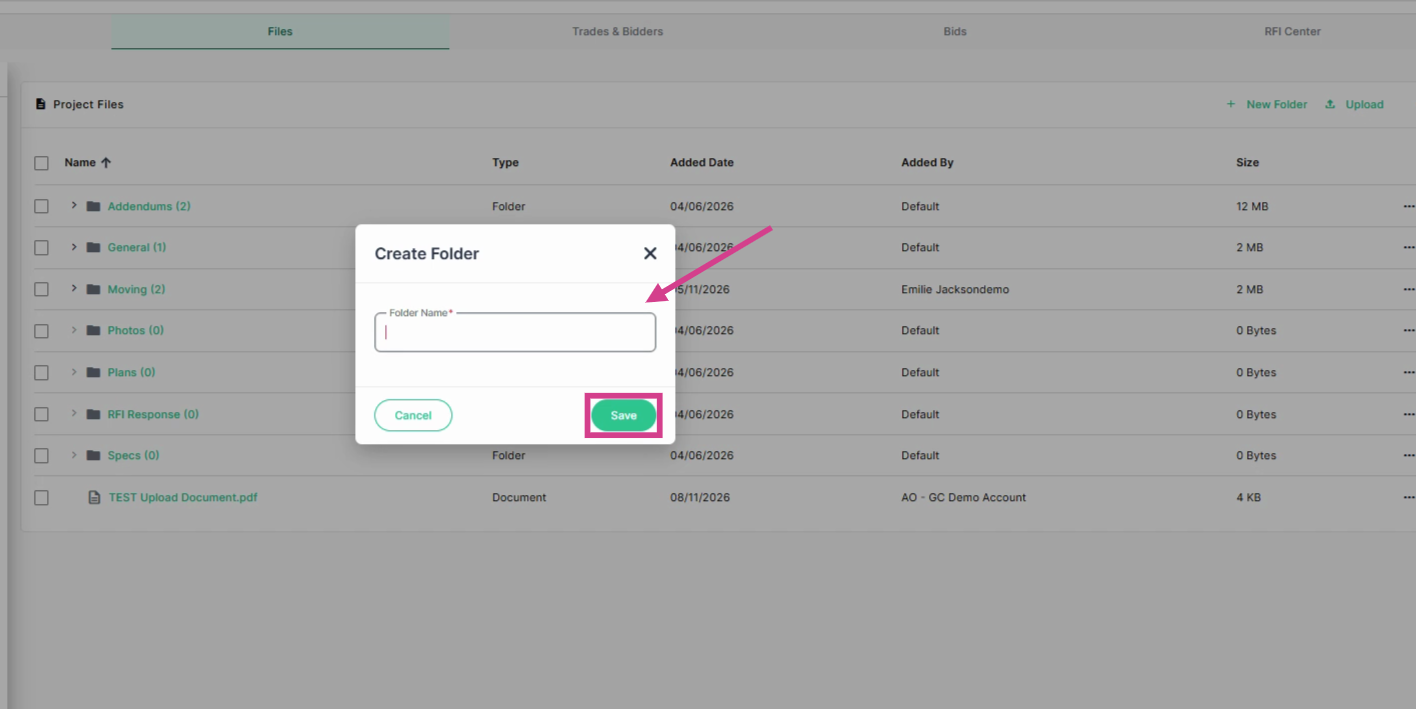
Task: Open the Trades & Bidders tab
Action: coord(618,31)
